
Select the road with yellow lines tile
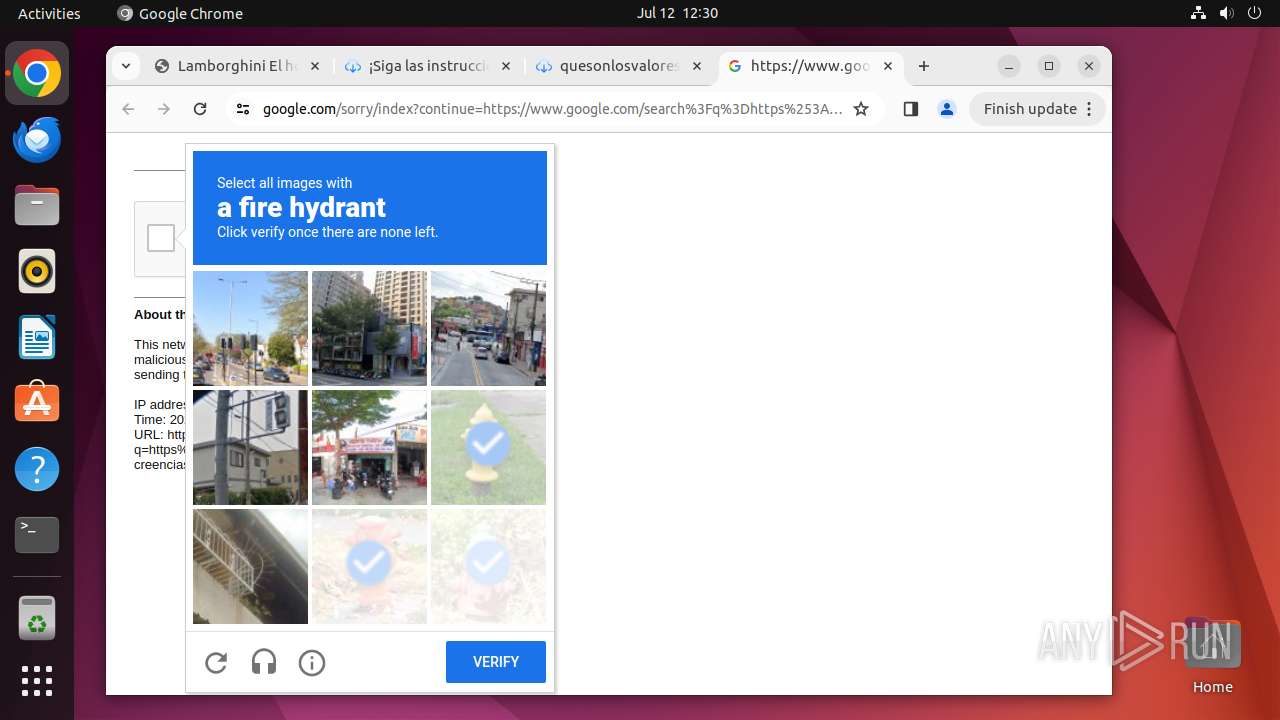click(x=488, y=328)
